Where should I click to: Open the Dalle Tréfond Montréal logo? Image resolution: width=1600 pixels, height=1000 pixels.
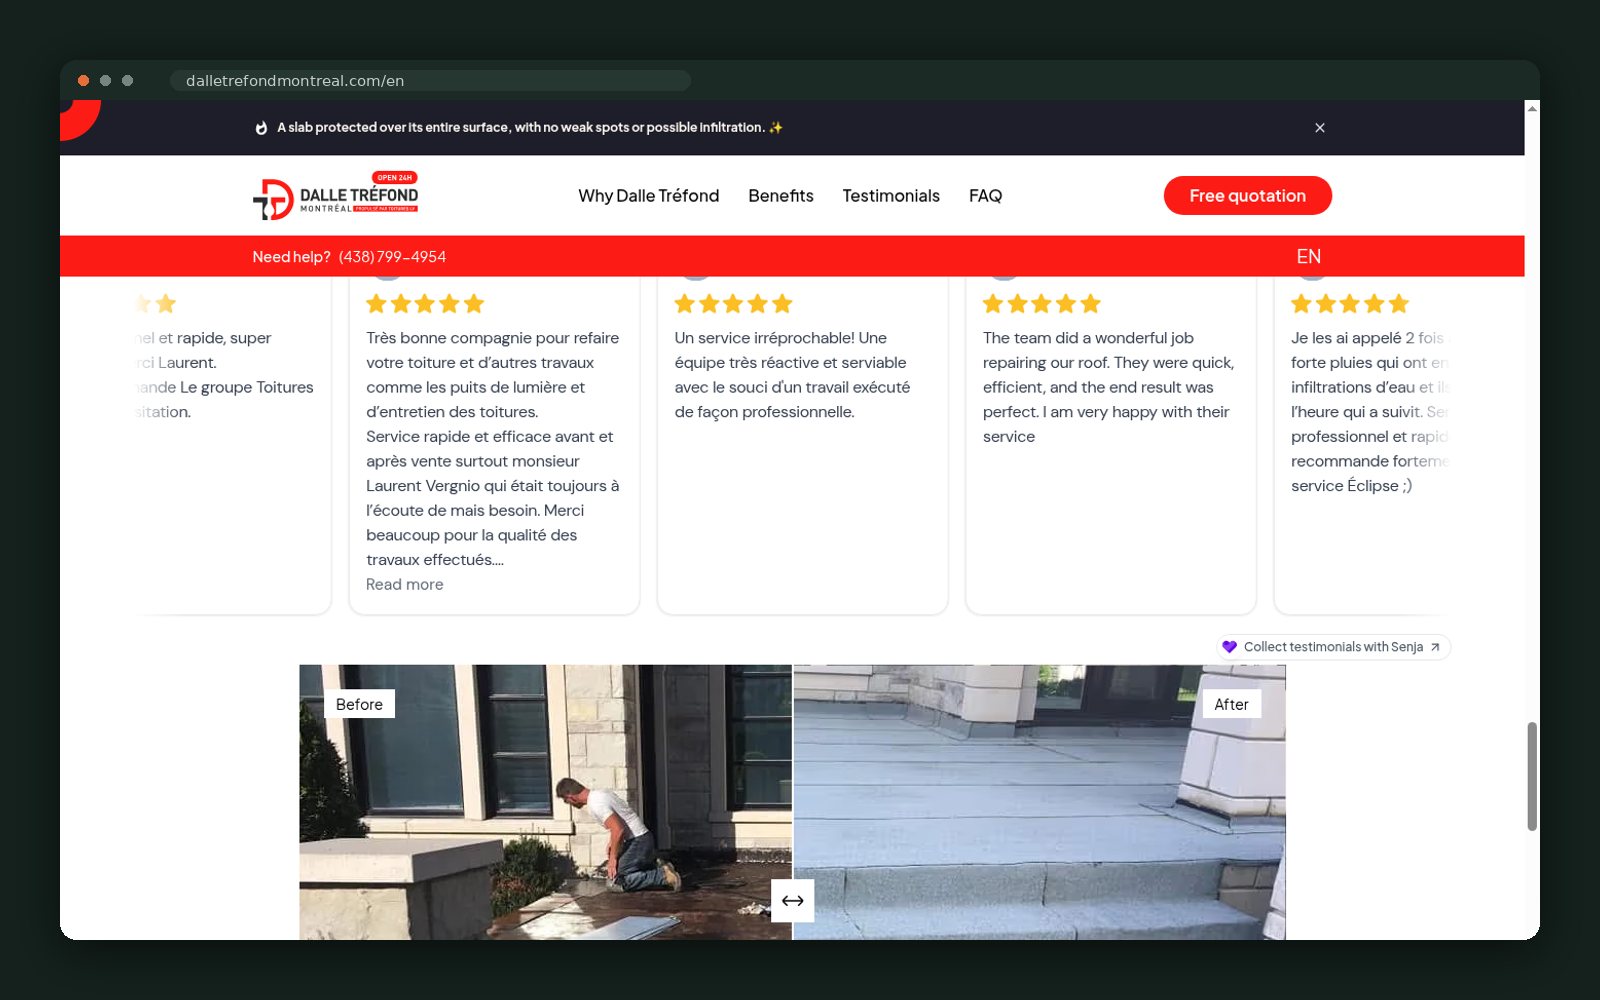pyautogui.click(x=335, y=196)
